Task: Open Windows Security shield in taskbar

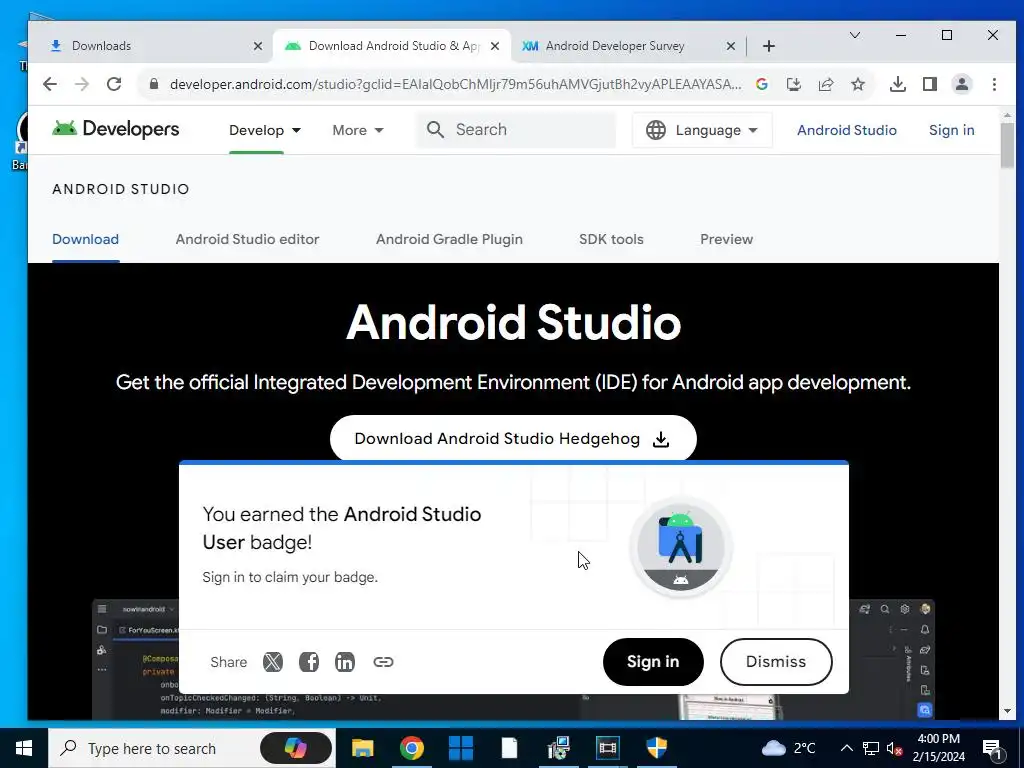Action: click(656, 748)
